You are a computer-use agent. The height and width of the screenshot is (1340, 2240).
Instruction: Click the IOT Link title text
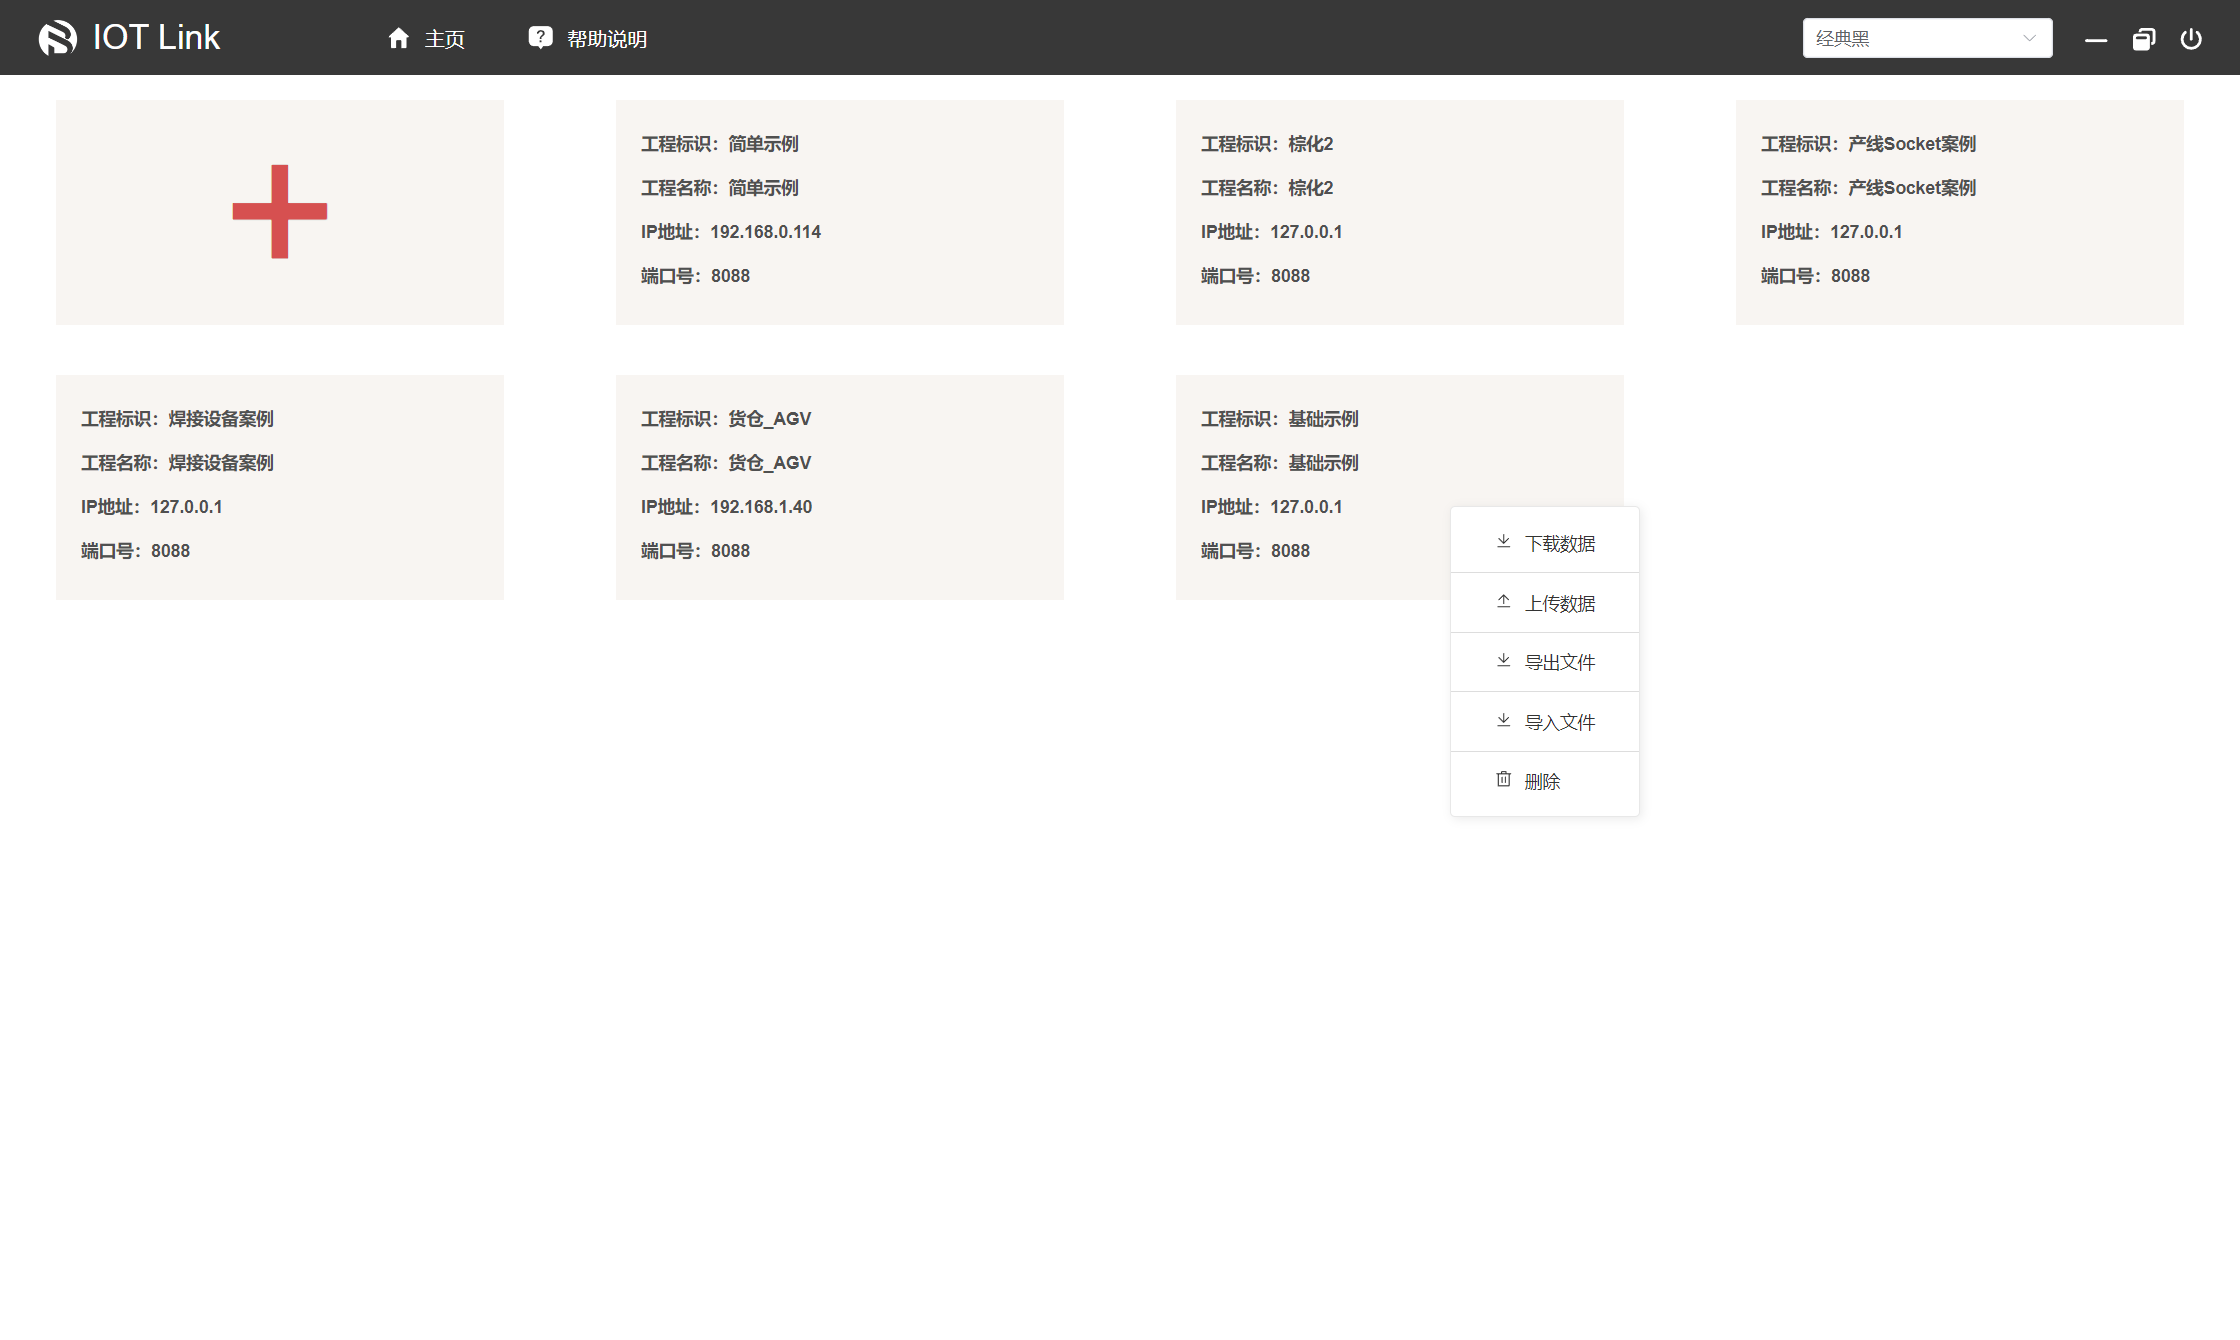156,38
